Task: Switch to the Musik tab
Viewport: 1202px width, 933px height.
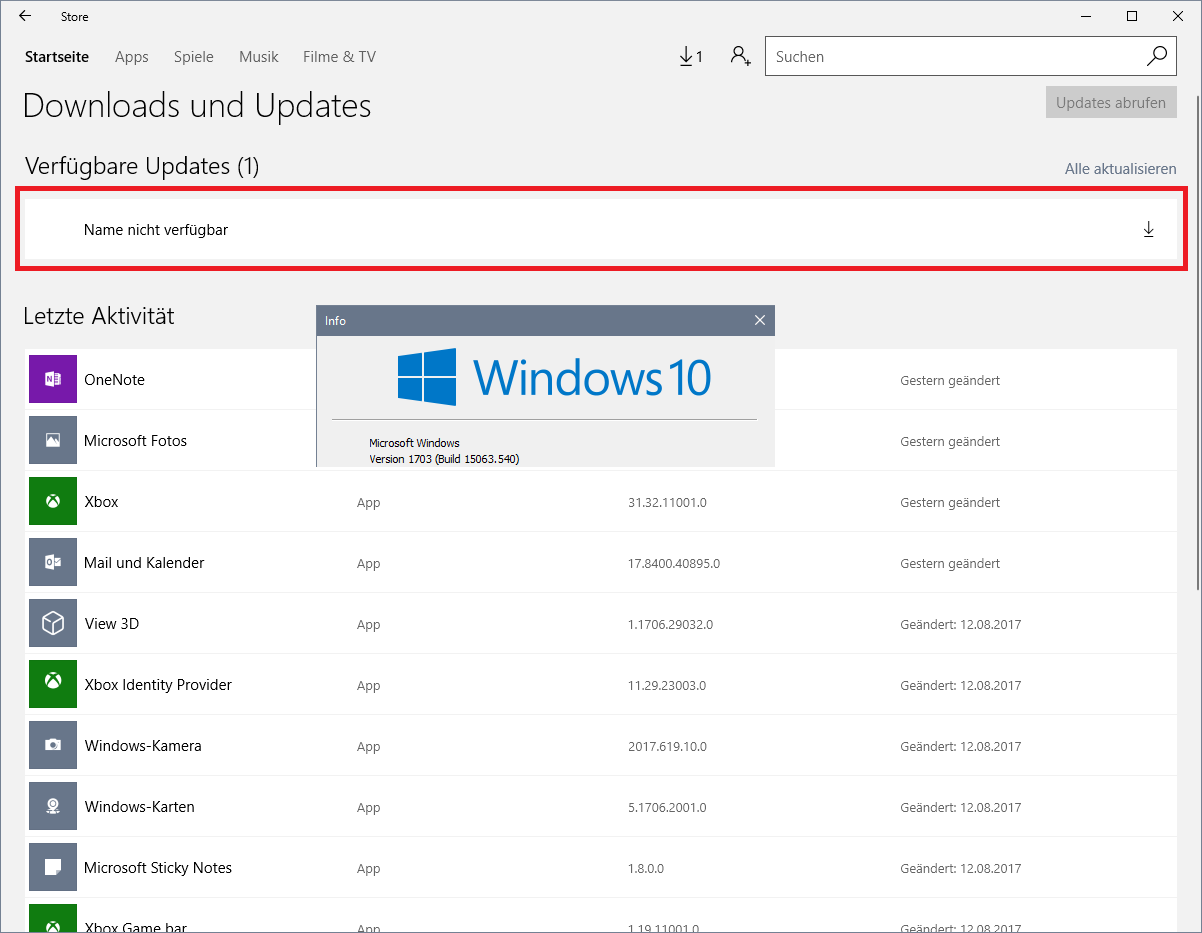Action: (259, 57)
